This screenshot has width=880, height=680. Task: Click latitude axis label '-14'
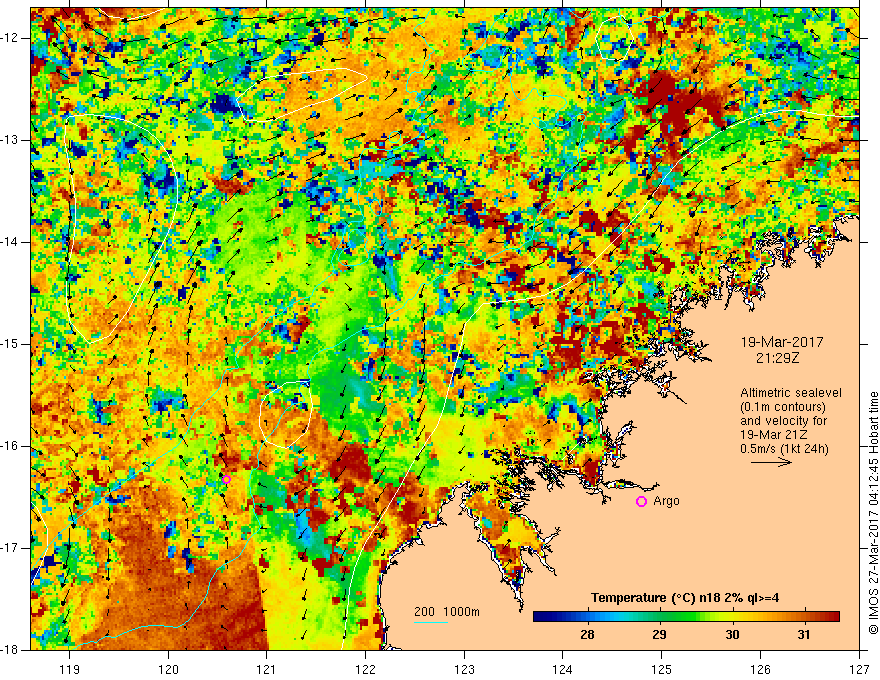(11, 242)
